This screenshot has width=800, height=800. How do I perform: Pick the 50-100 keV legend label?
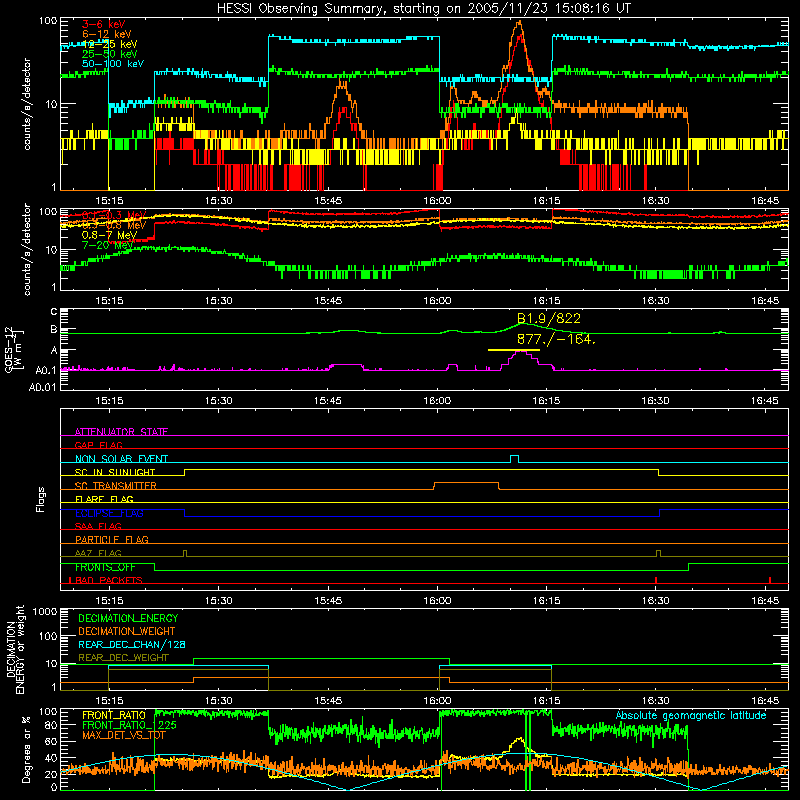[x=113, y=64]
